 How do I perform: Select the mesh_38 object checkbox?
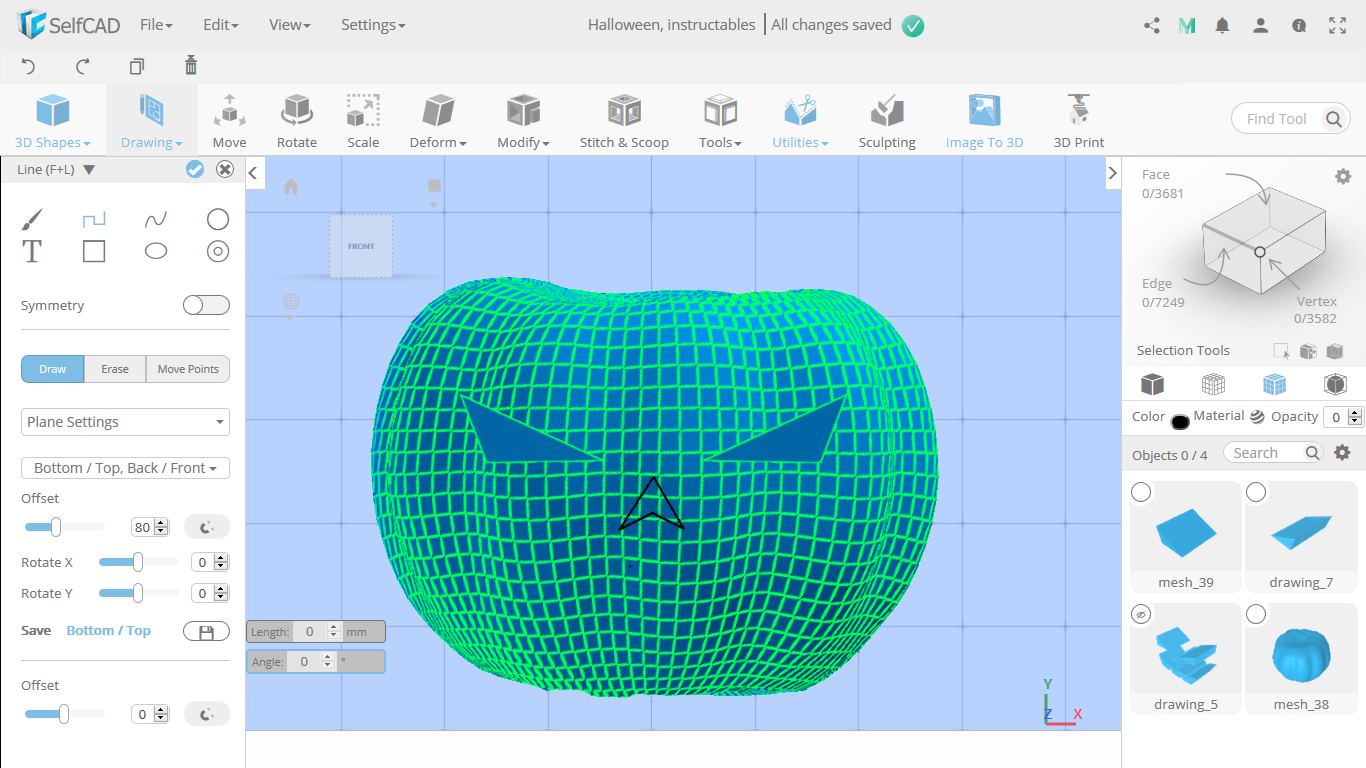point(1256,613)
